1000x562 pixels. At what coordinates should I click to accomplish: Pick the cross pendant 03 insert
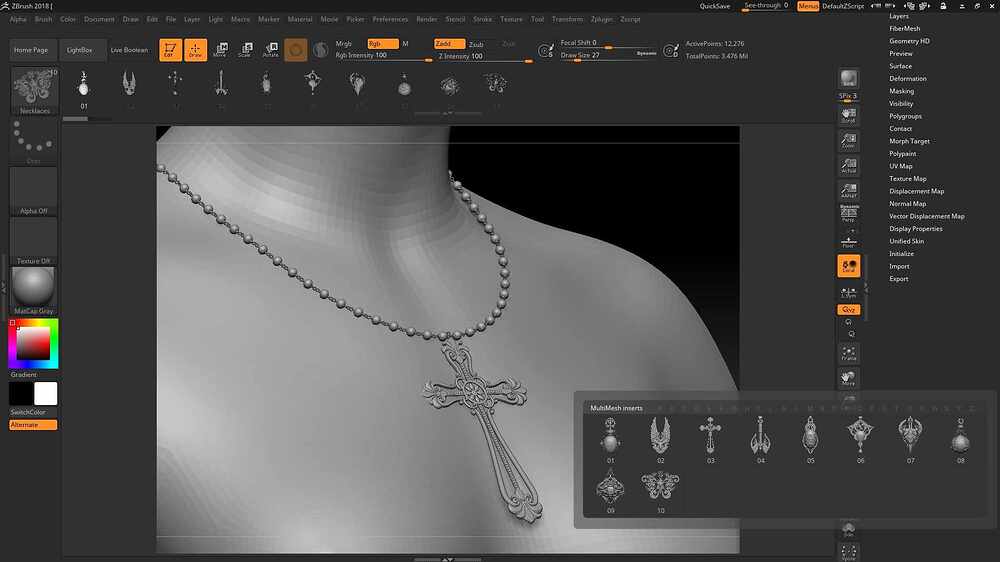tap(710, 436)
